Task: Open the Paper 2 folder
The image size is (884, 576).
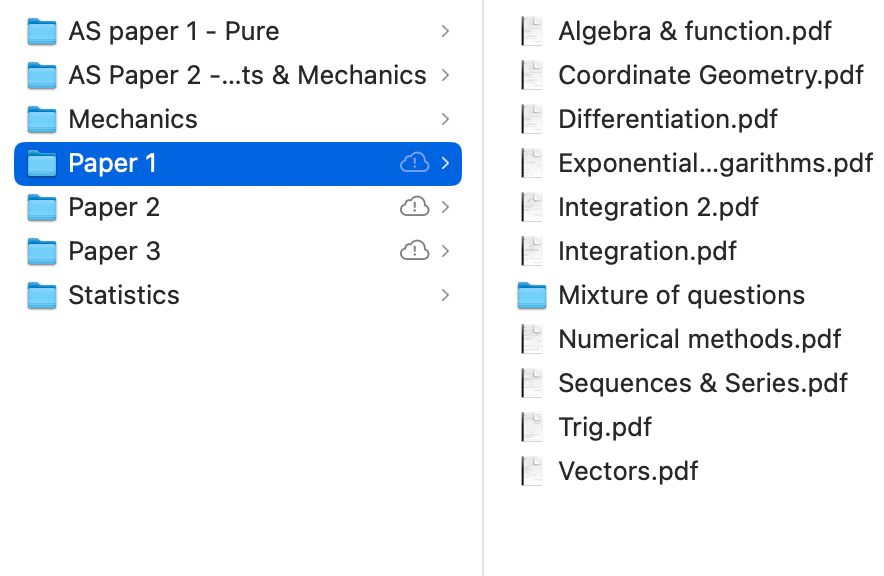Action: [x=114, y=207]
